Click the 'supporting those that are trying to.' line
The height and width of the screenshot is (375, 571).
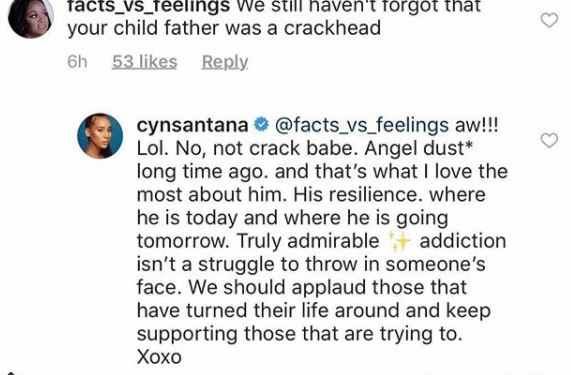(x=299, y=334)
